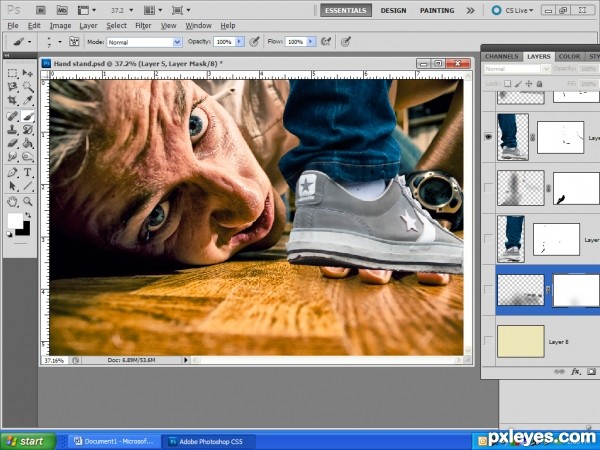This screenshot has height=450, width=600.
Task: Select the Magic Wand tool
Action: (28, 87)
